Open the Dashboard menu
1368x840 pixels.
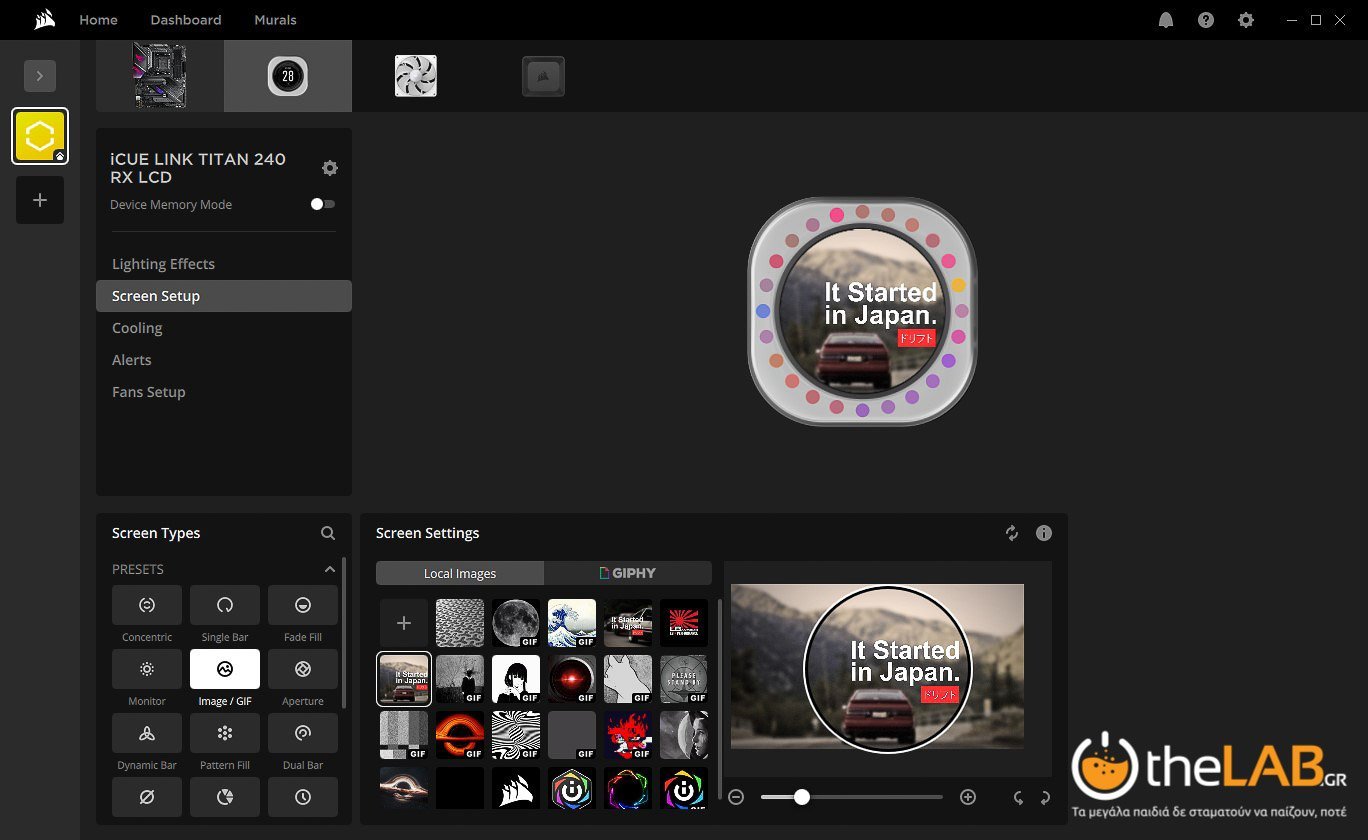point(186,20)
